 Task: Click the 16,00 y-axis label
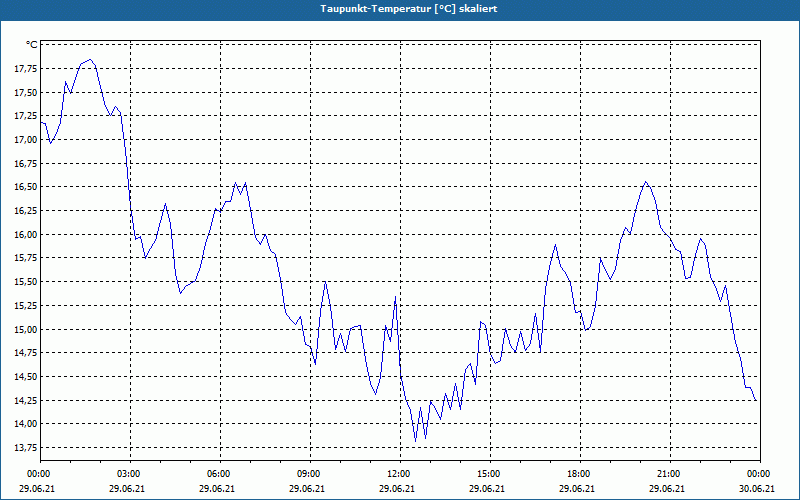(x=26, y=235)
